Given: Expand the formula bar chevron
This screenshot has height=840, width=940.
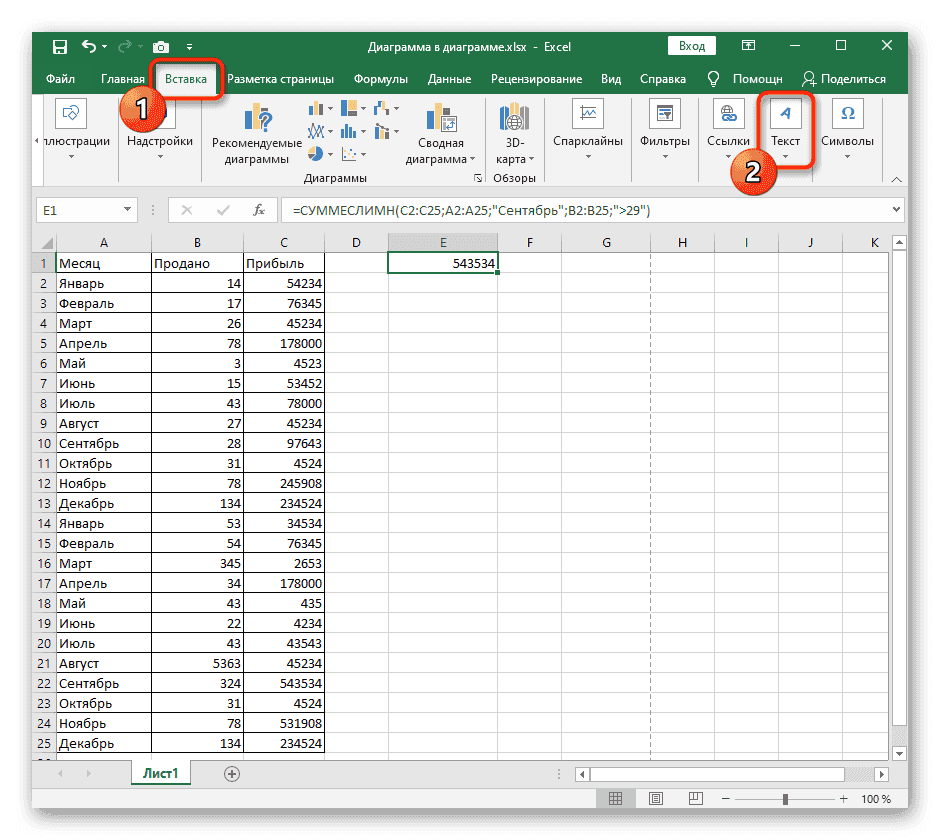Looking at the screenshot, I should point(896,210).
